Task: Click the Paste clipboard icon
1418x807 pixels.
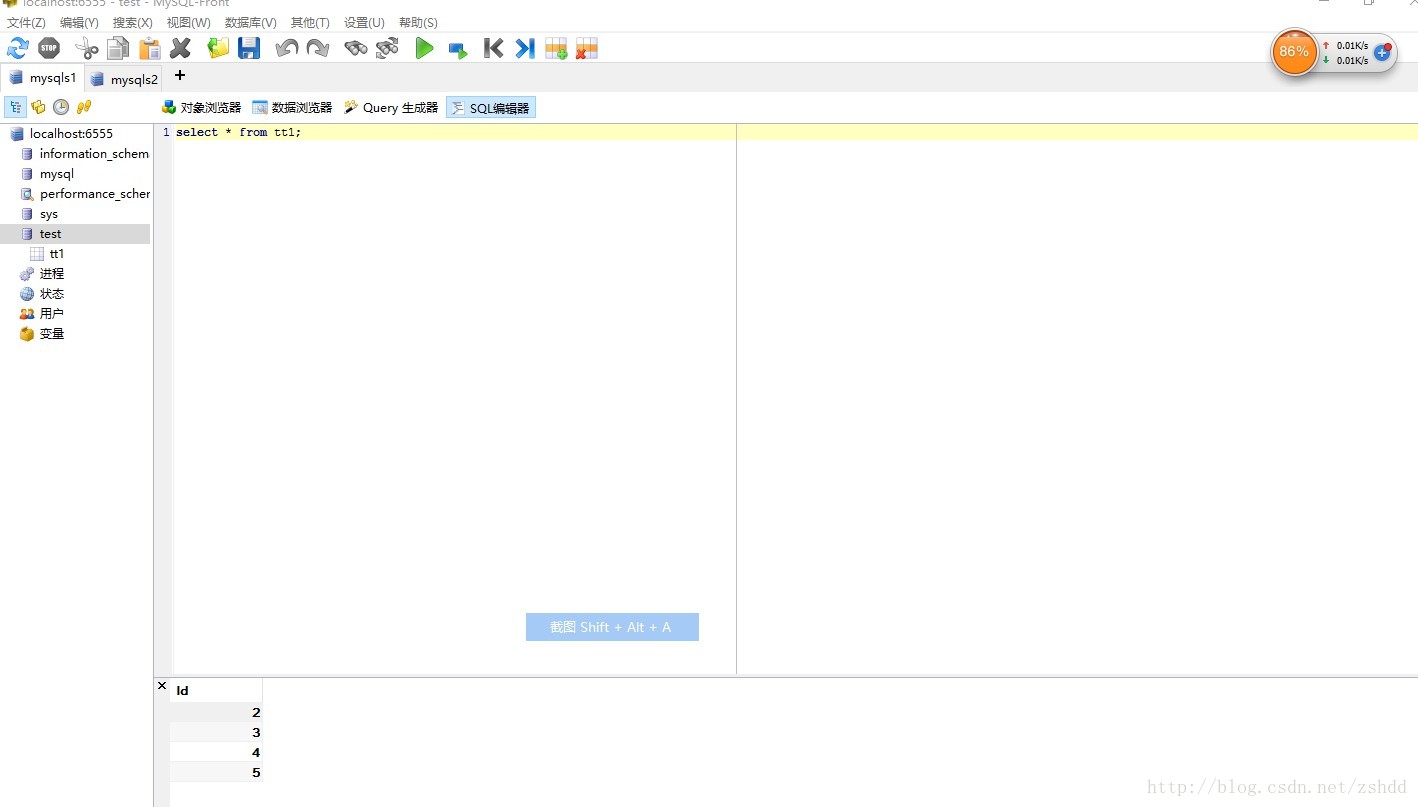Action: tap(149, 48)
